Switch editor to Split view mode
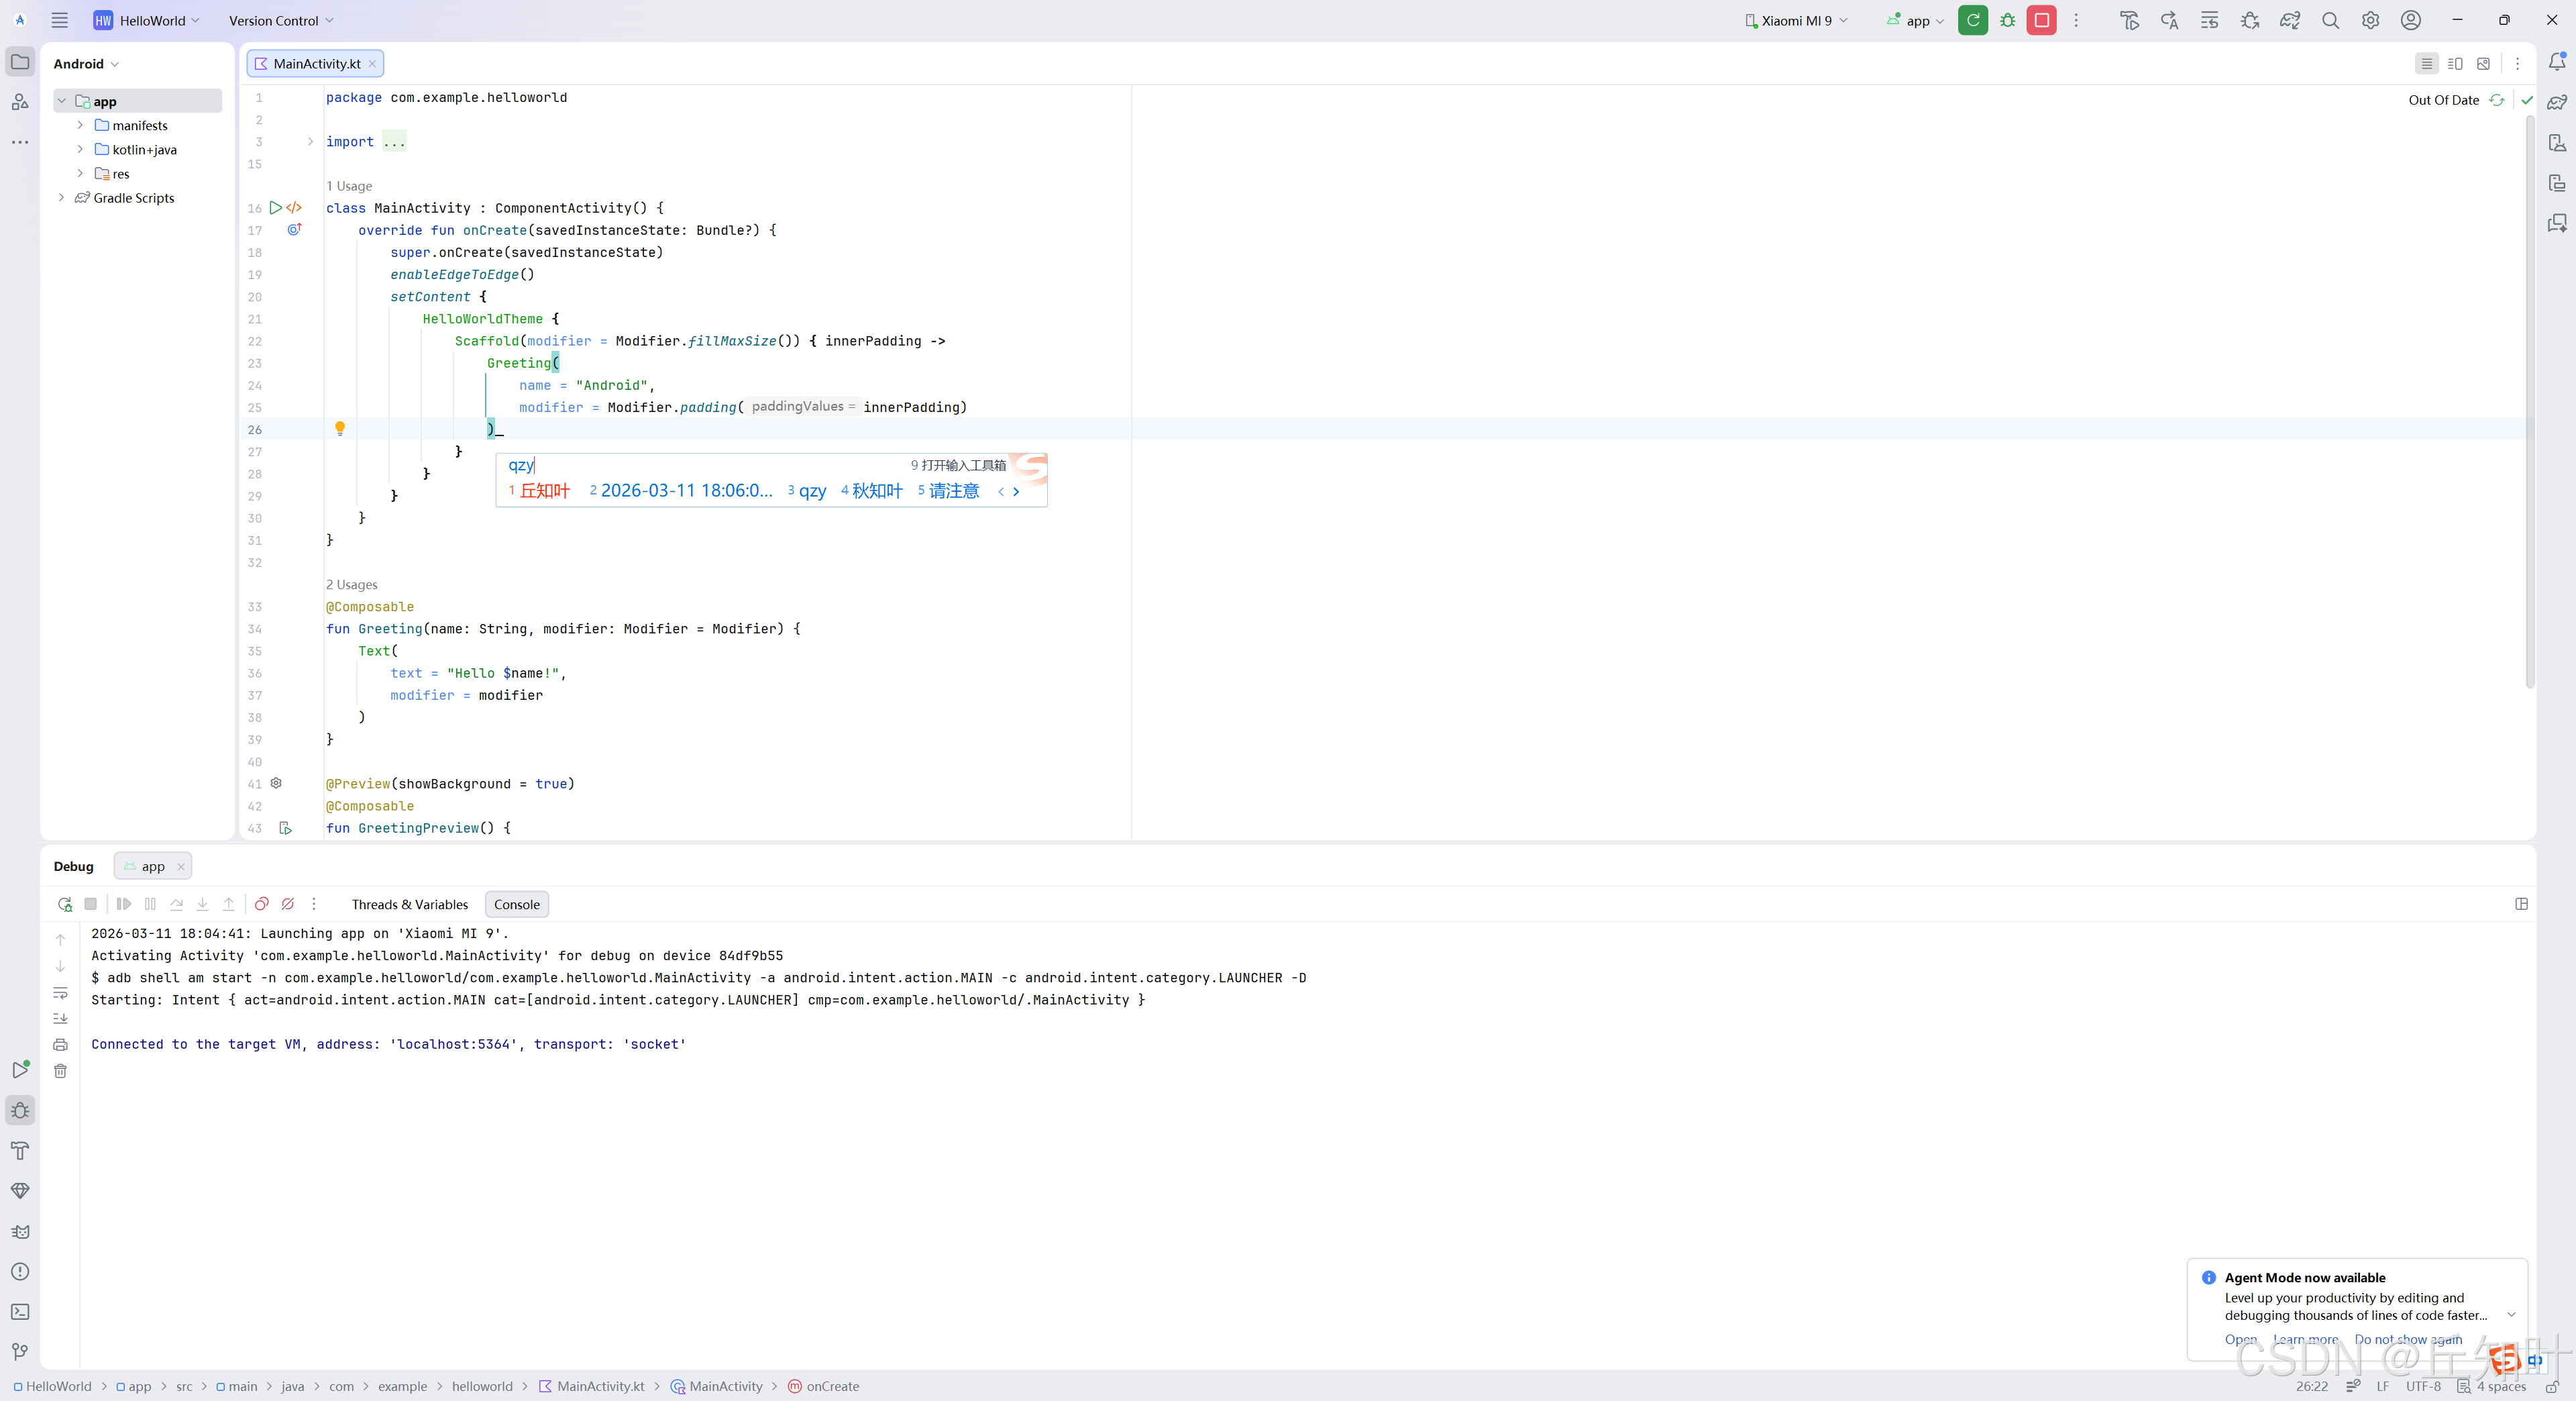This screenshot has height=1401, width=2576. point(2455,64)
